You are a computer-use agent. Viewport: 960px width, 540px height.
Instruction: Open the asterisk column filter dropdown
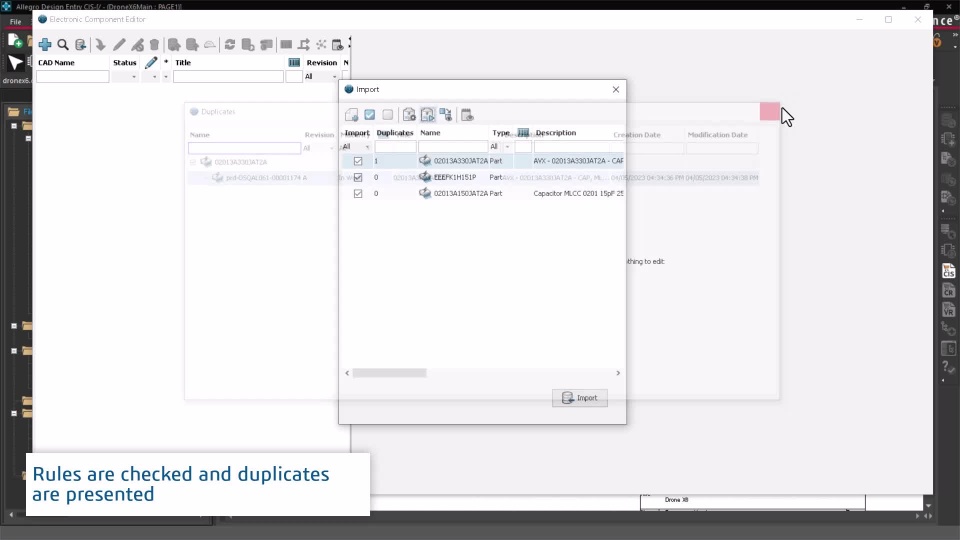pyautogui.click(x=165, y=77)
